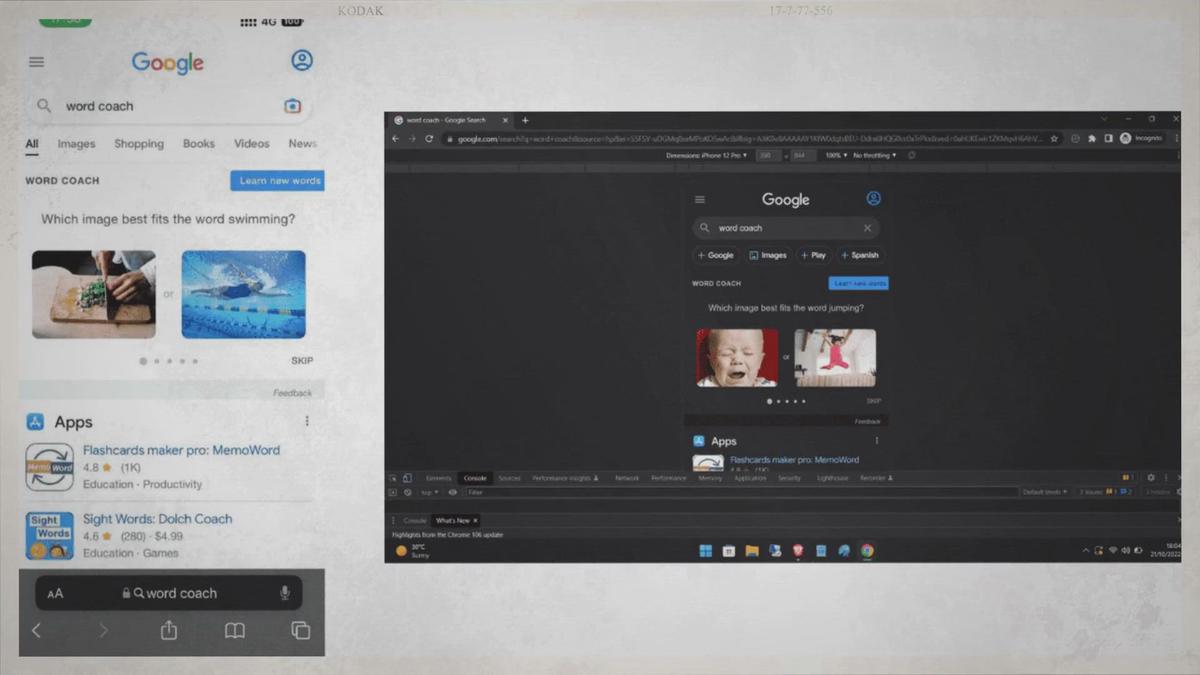This screenshot has width=1200, height=675.
Task: Open Safari bookmarks book icon
Action: [234, 631]
